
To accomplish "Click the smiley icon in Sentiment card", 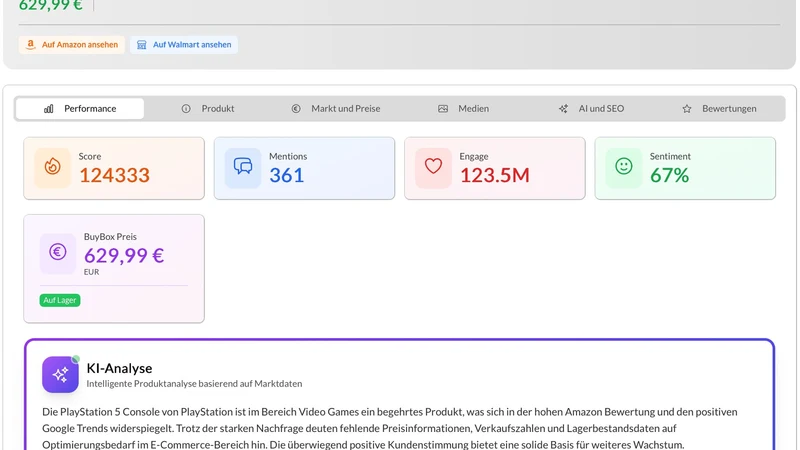I will pos(623,167).
